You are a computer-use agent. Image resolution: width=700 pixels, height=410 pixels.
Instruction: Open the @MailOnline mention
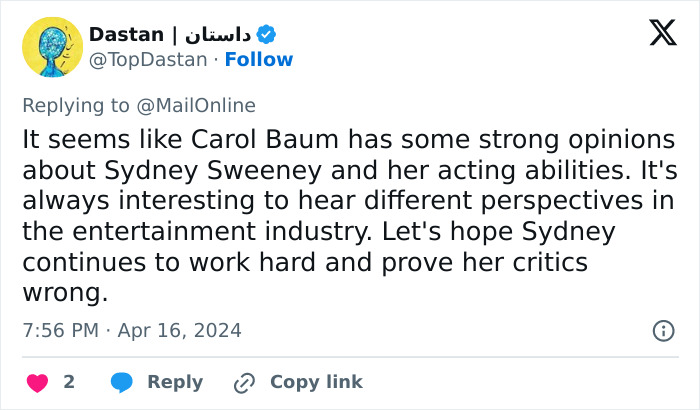(x=196, y=105)
